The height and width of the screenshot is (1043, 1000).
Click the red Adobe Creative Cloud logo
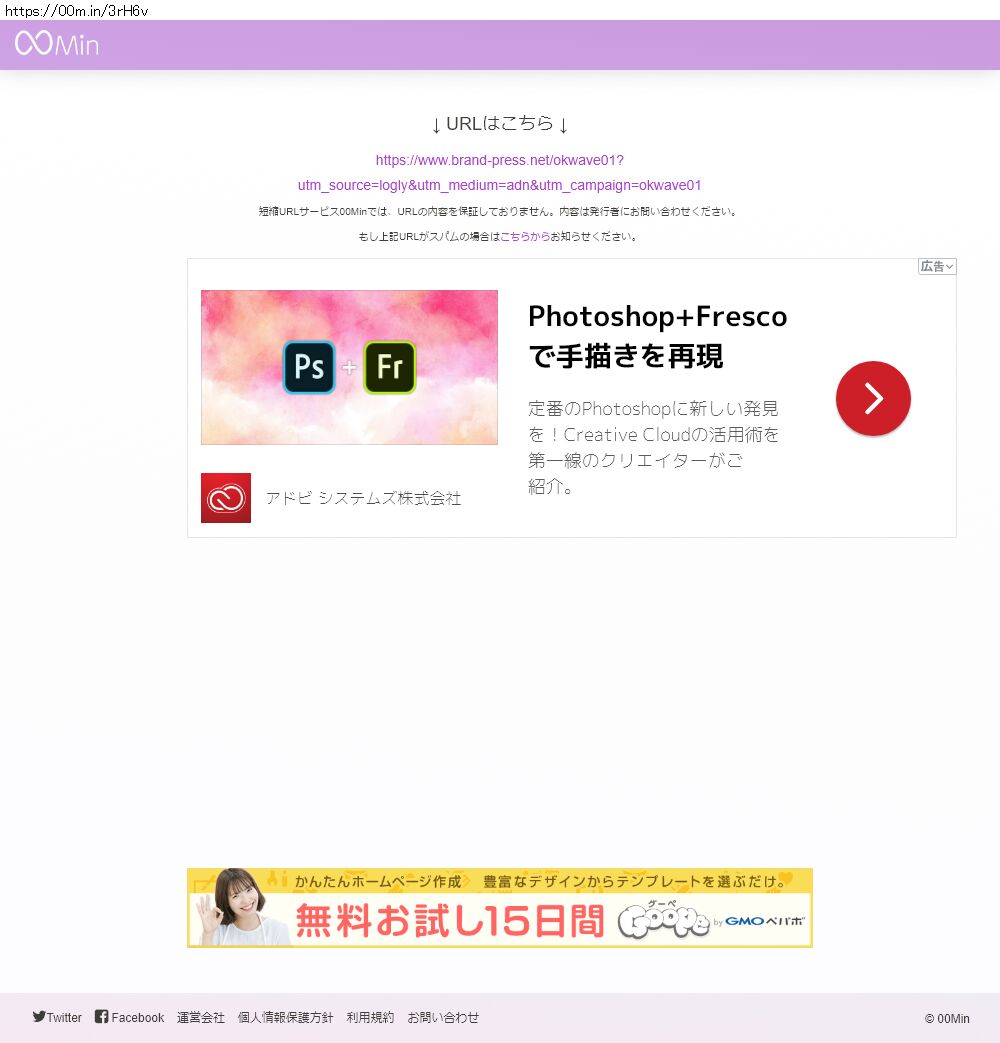[x=226, y=498]
